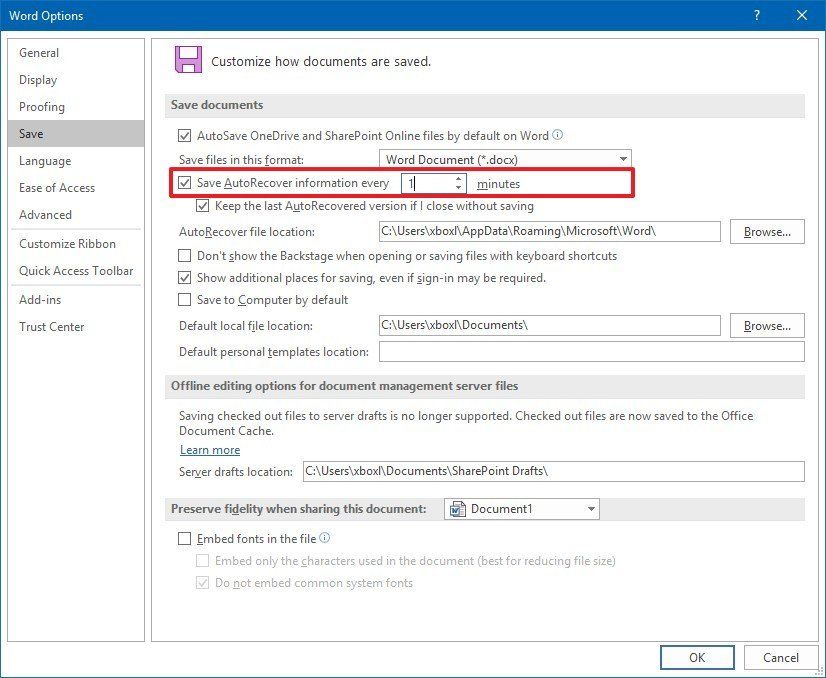
Task: Increment AutoRecover minutes with up arrow
Action: tap(459, 178)
